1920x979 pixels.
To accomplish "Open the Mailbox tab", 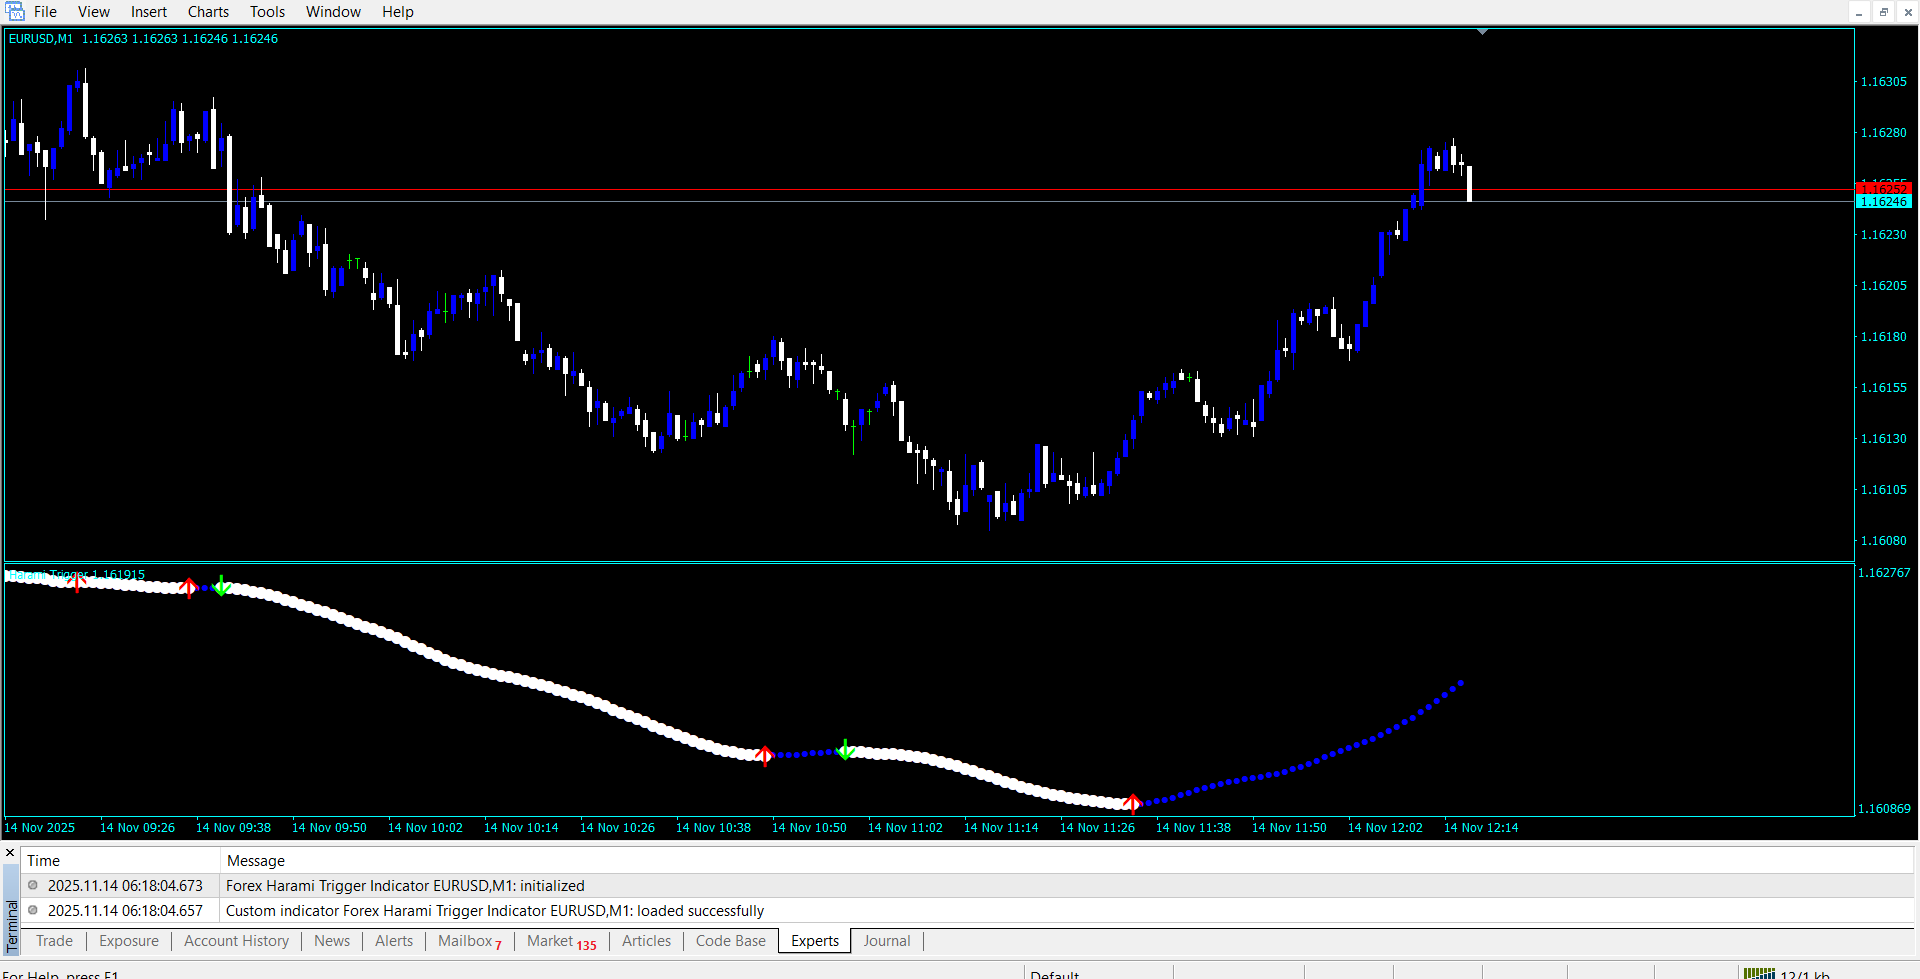I will pos(468,941).
